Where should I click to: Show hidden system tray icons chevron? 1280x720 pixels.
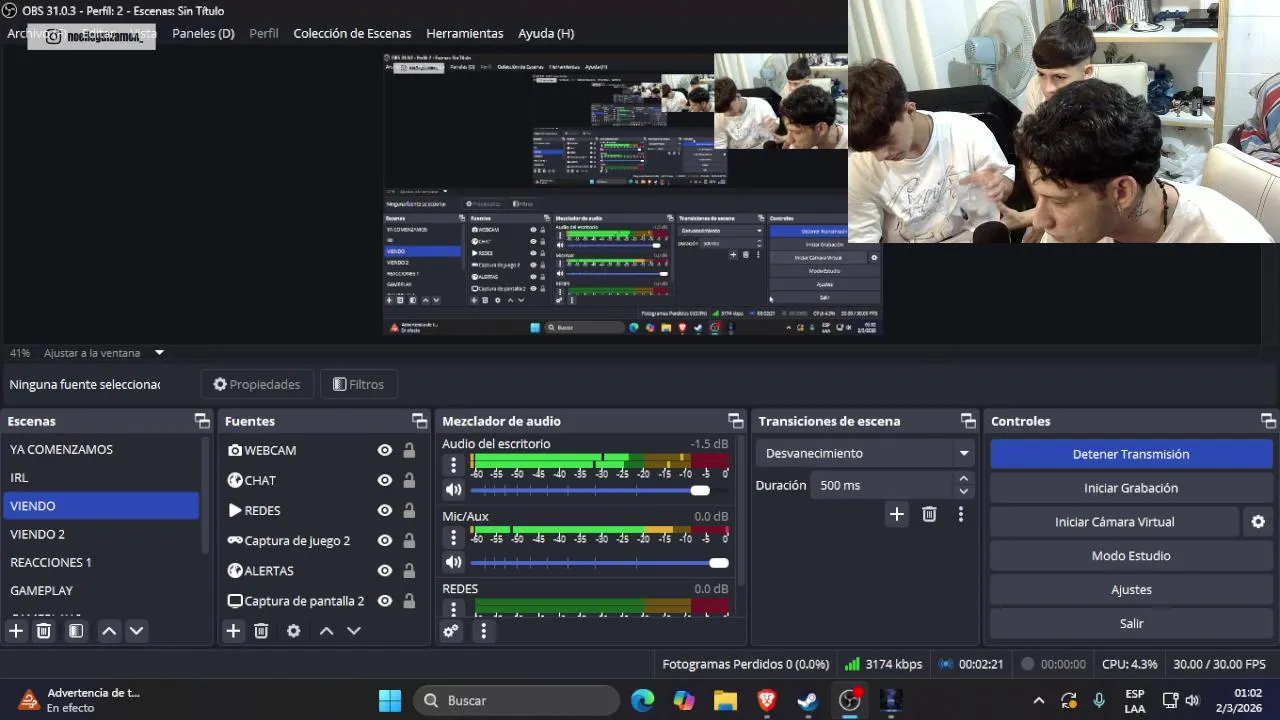1039,700
